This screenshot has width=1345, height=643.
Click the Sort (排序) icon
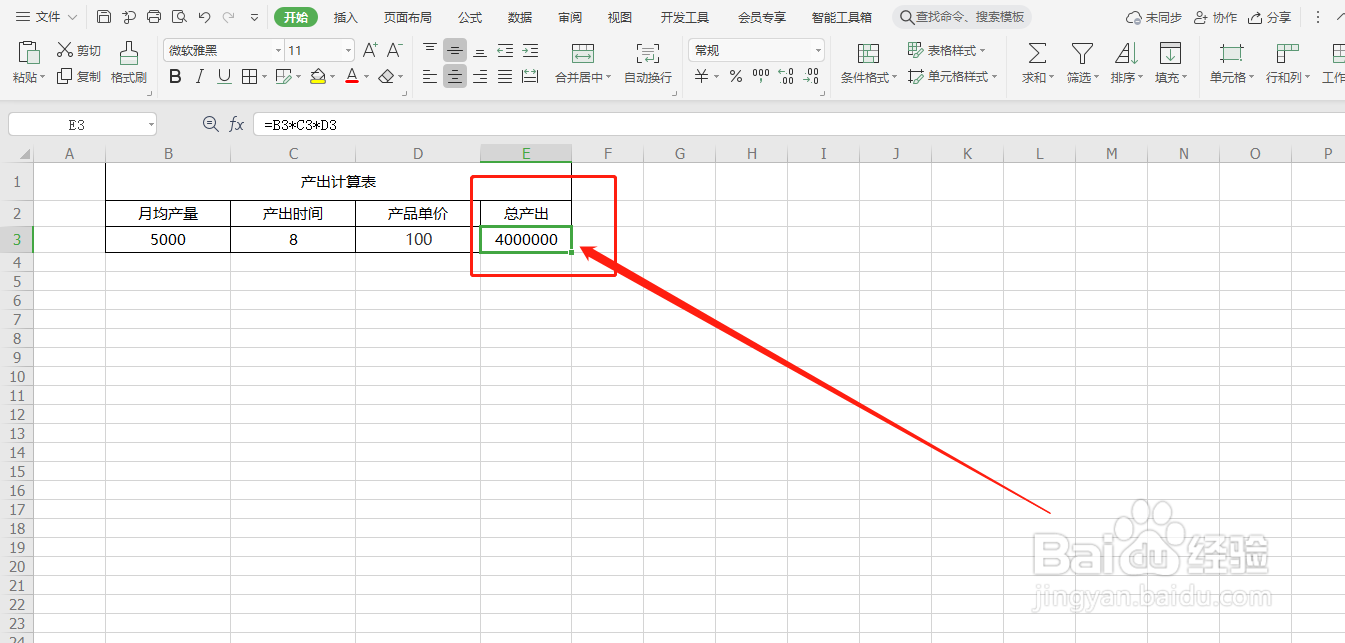coord(1126,53)
